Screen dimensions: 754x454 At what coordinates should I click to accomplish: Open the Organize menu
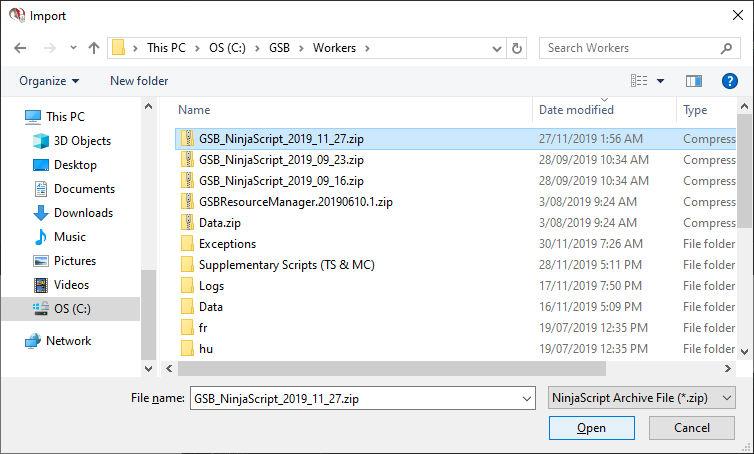(48, 81)
